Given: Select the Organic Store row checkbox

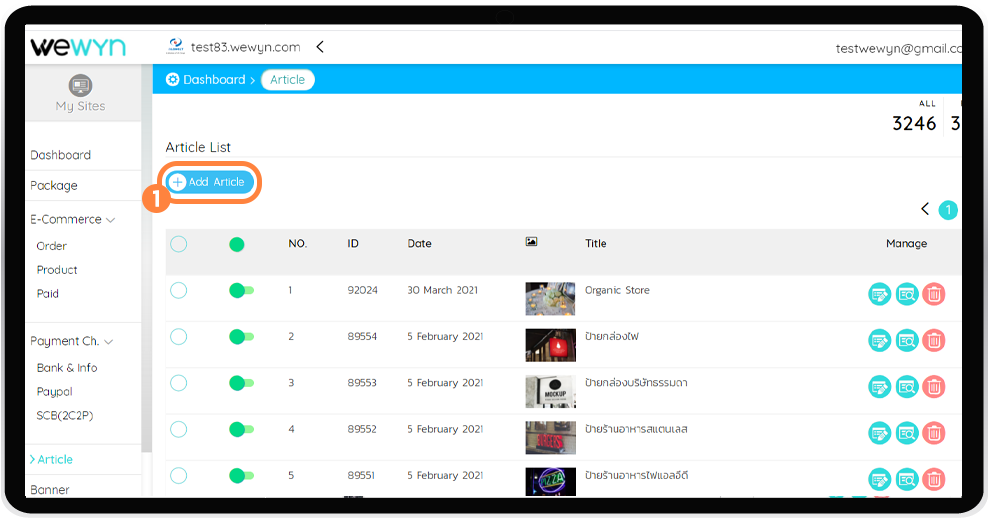Looking at the screenshot, I should tap(179, 290).
